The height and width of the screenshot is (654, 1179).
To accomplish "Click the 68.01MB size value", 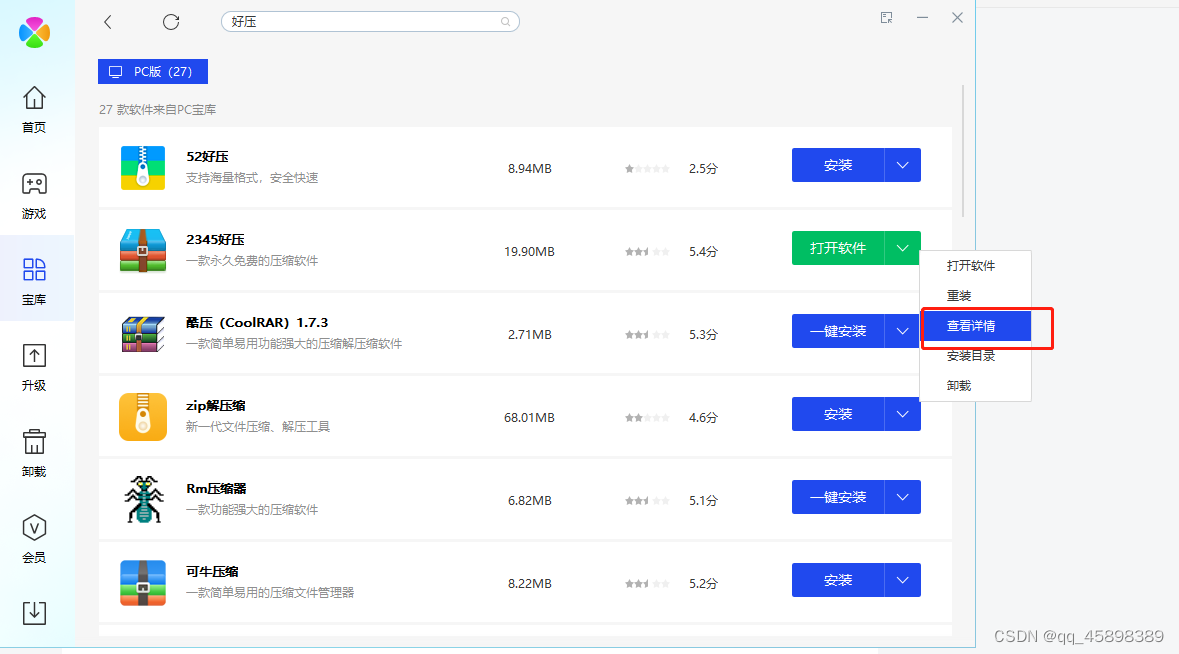I will click(529, 417).
